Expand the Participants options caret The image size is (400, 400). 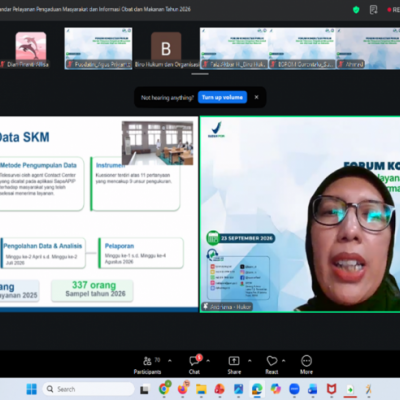click(170, 361)
